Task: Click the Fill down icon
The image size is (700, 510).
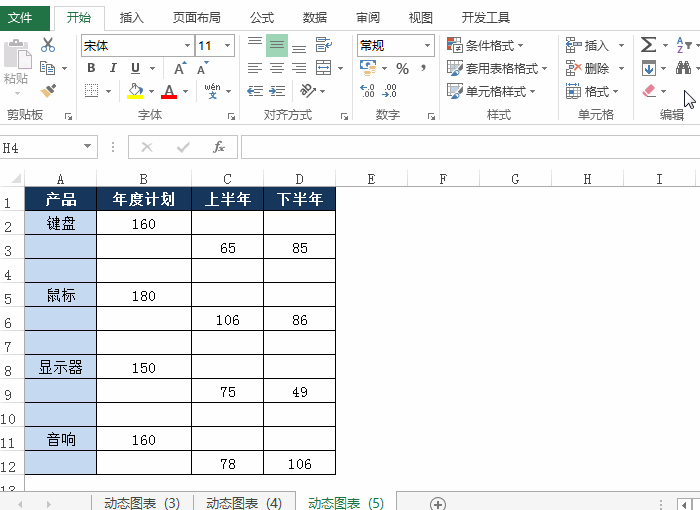Action: pyautogui.click(x=649, y=68)
